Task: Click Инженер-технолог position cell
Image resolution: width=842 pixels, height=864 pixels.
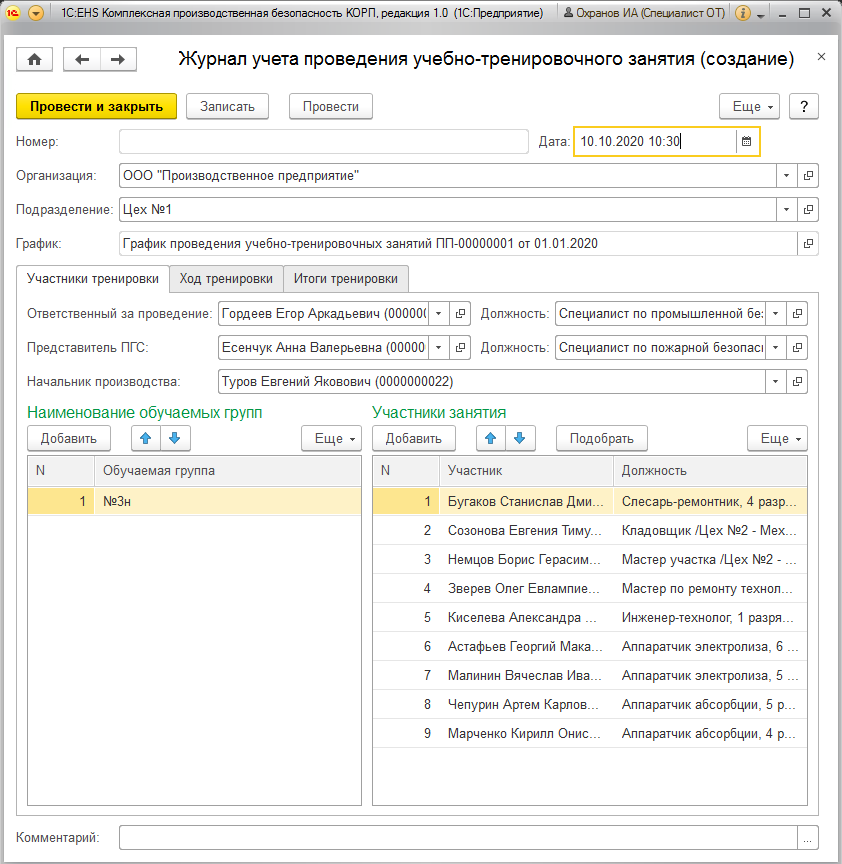Action: tap(710, 618)
